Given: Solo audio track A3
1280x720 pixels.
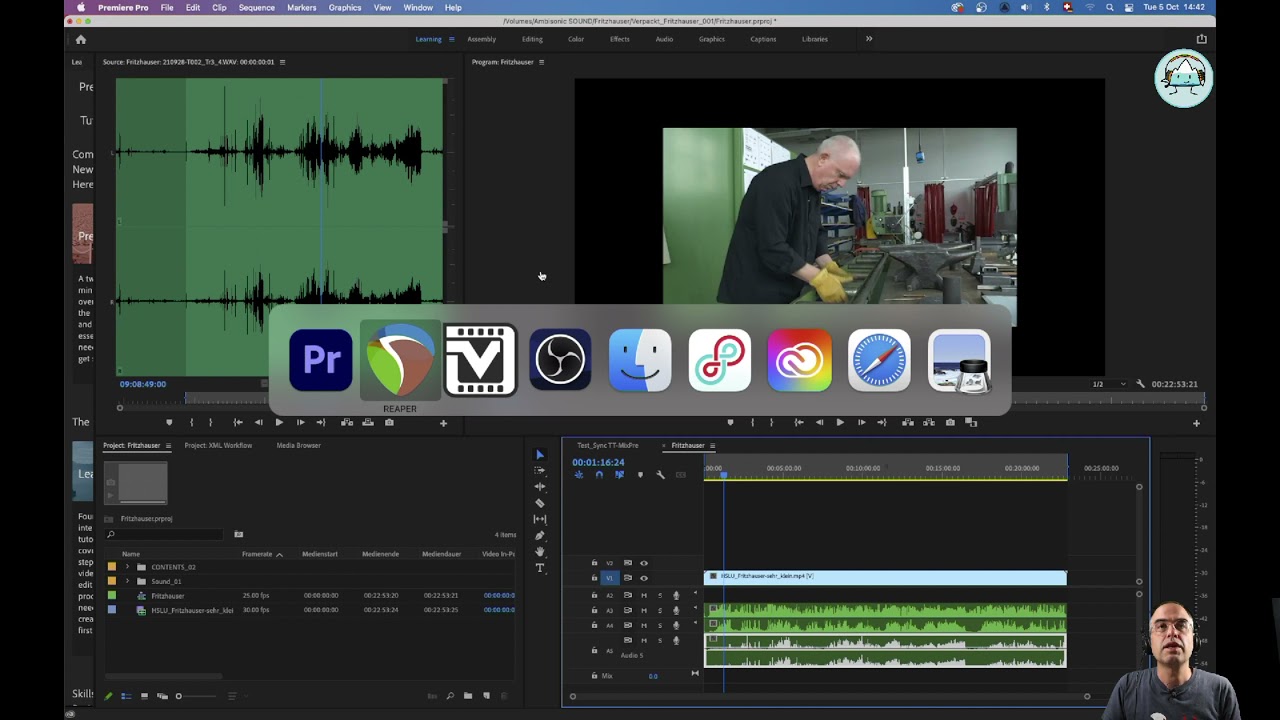Looking at the screenshot, I should point(659,610).
